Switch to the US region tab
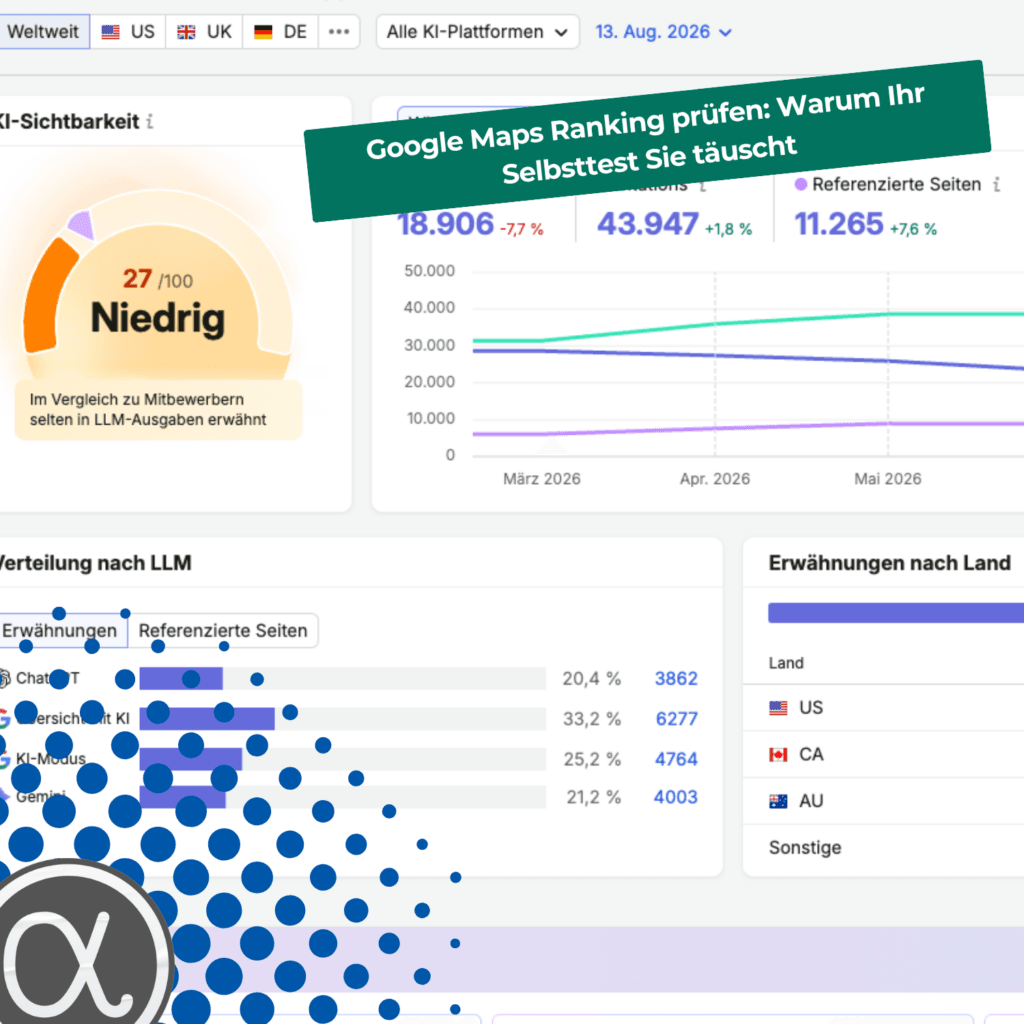Viewport: 1024px width, 1024px height. [128, 32]
